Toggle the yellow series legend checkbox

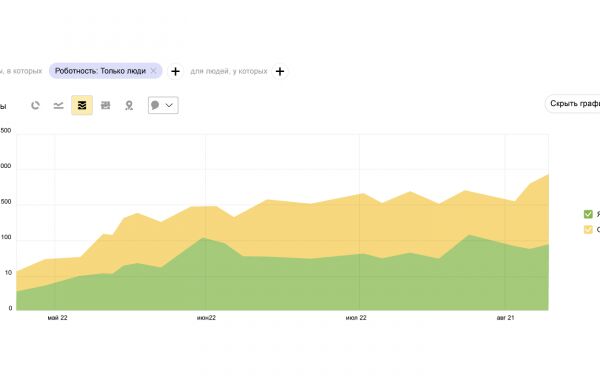[x=588, y=229]
